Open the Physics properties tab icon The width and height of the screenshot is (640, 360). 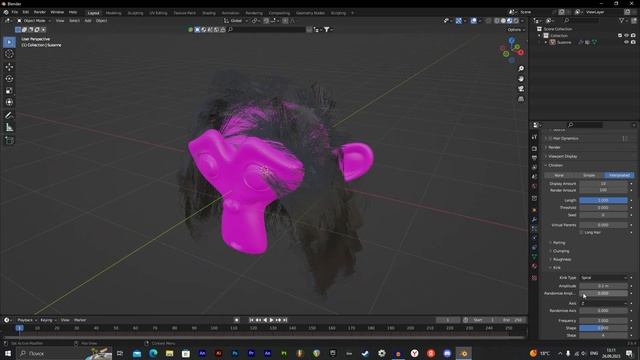coord(534,238)
